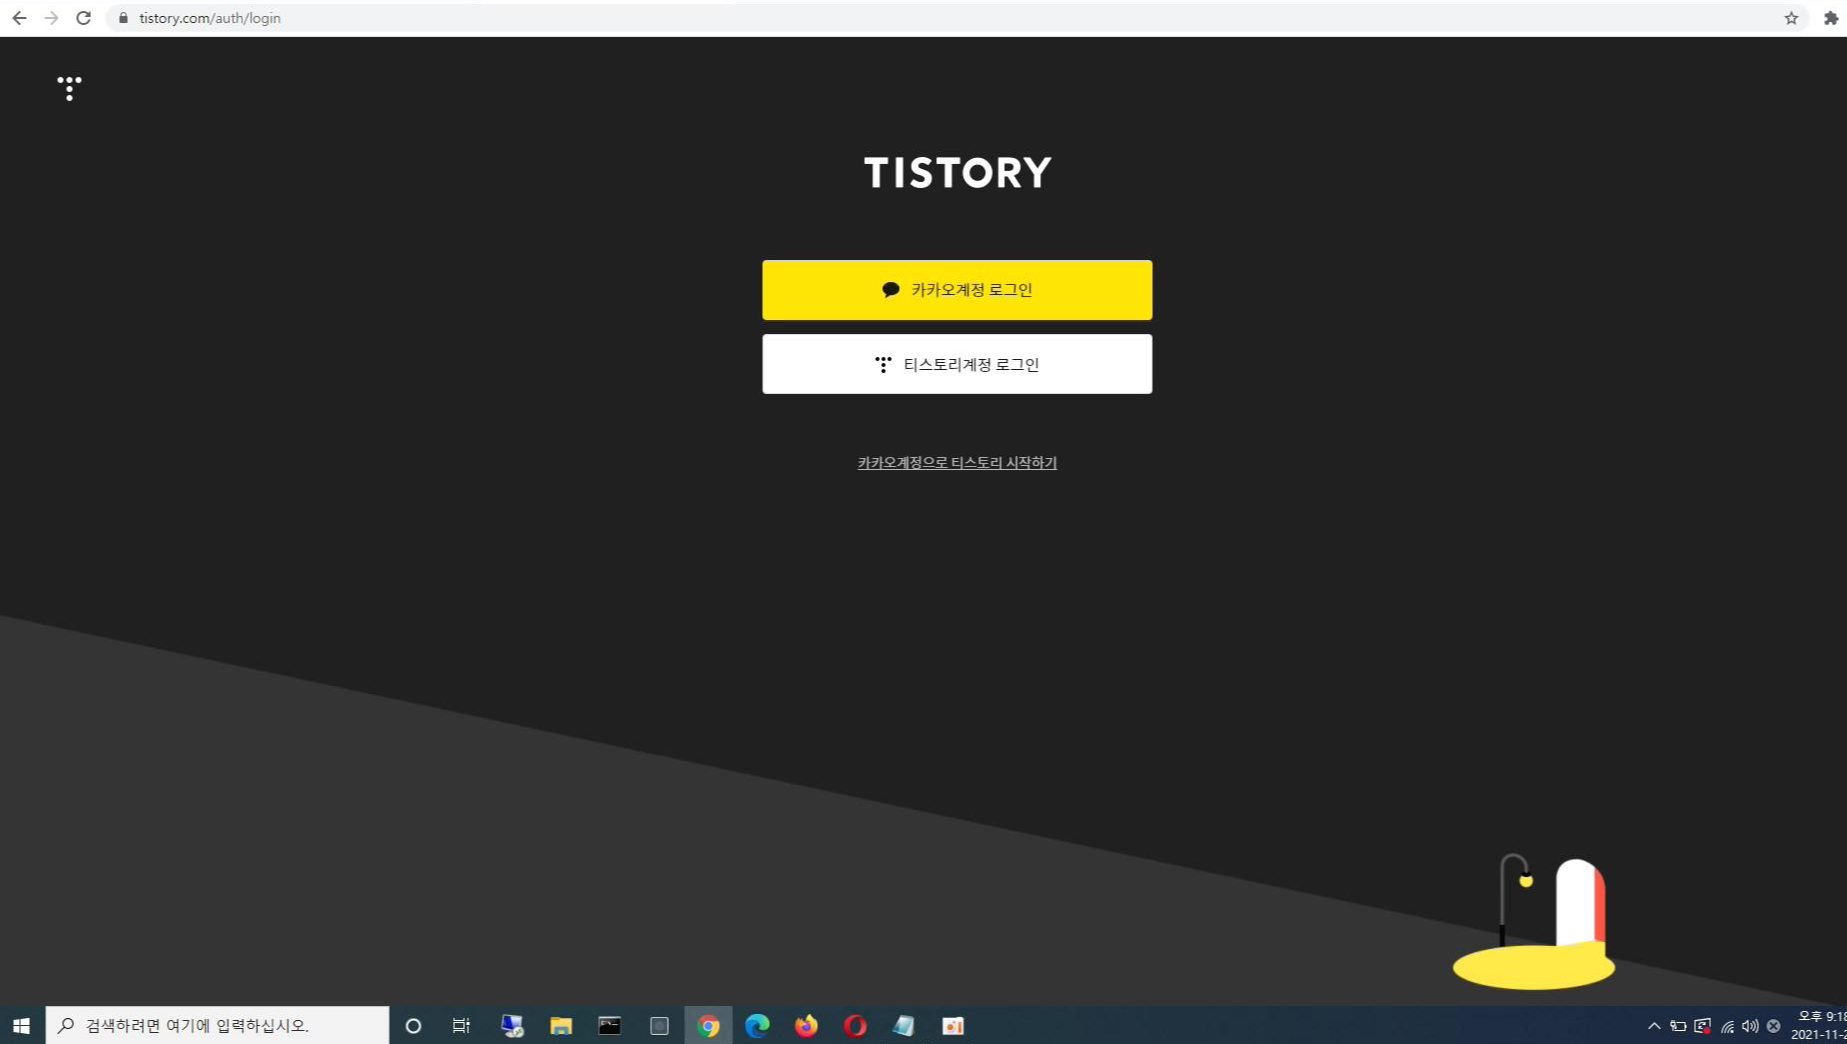The height and width of the screenshot is (1044, 1847).
Task: Click the 티스토리계정 로그인 white button
Action: (957, 364)
